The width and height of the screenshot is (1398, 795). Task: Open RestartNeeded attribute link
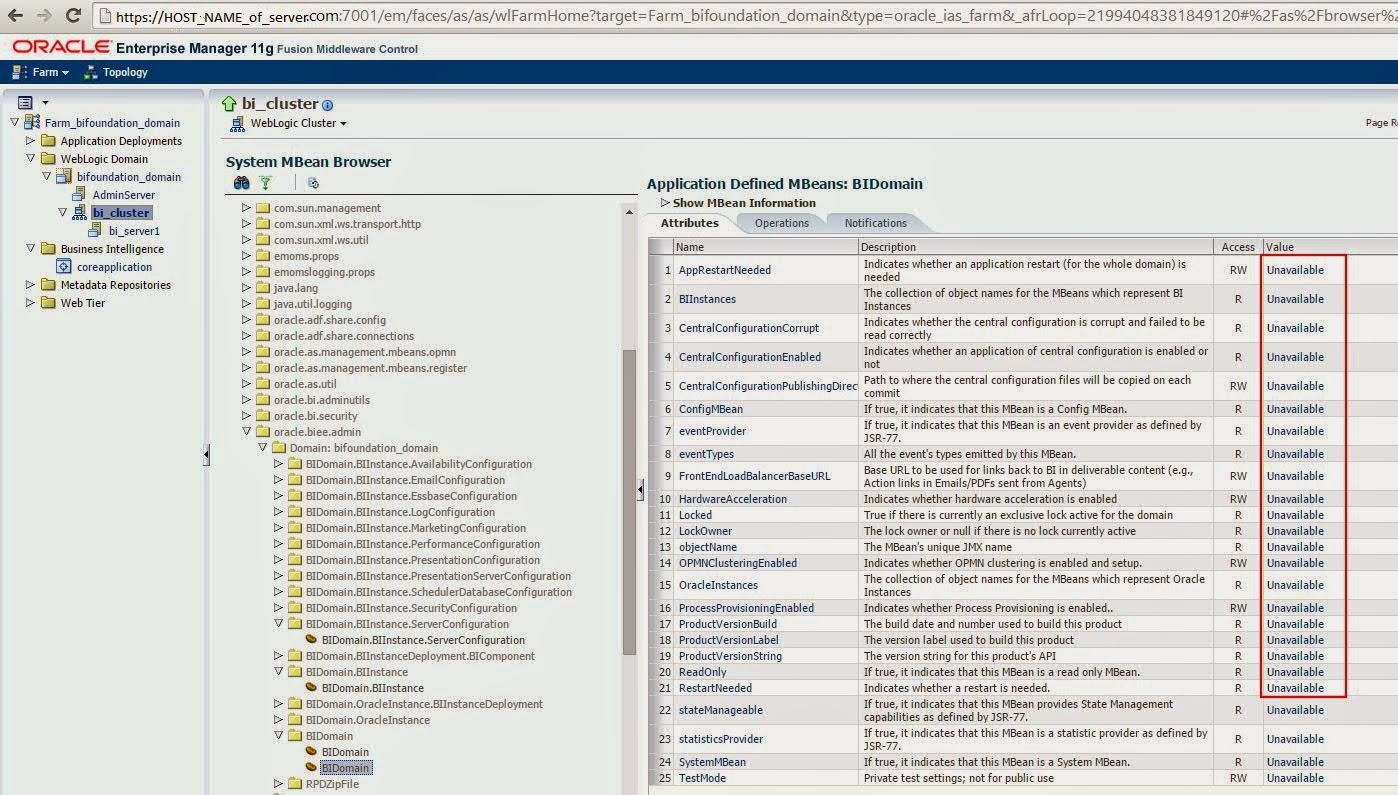(715, 688)
